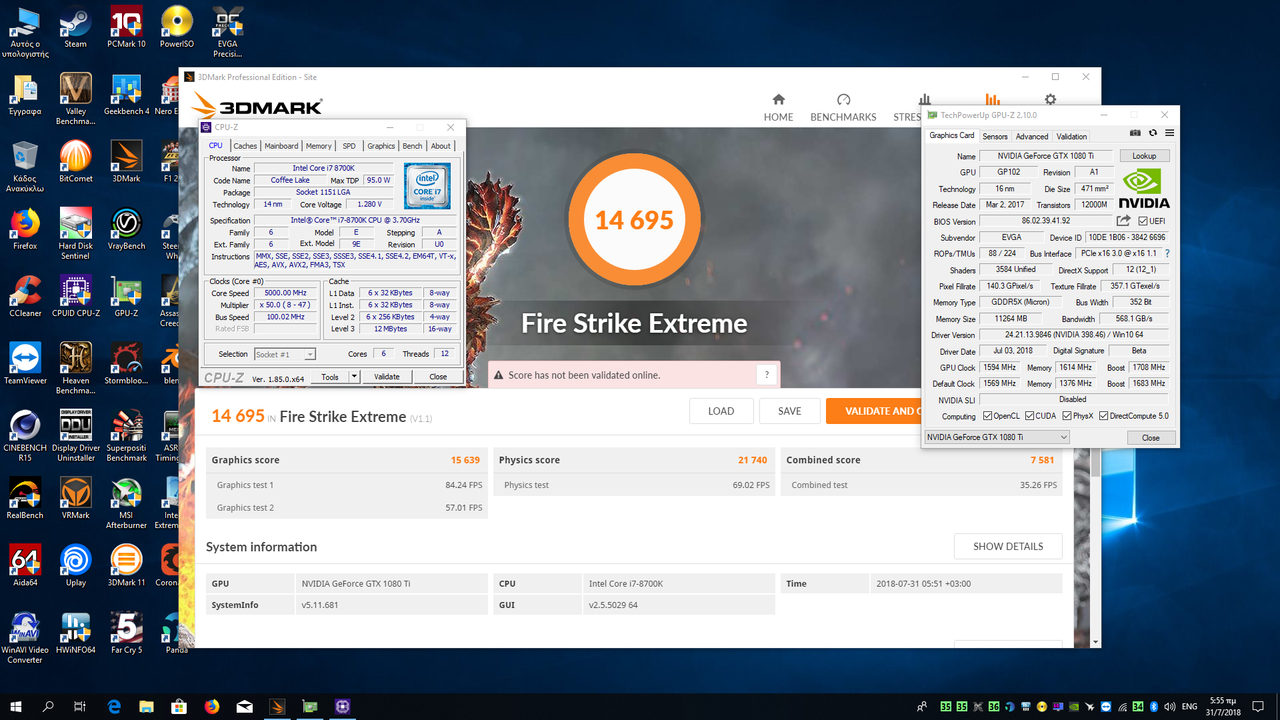Screen dimensions: 1280x720
Task: Open Microsoft Edge from the taskbar
Action: (x=114, y=706)
